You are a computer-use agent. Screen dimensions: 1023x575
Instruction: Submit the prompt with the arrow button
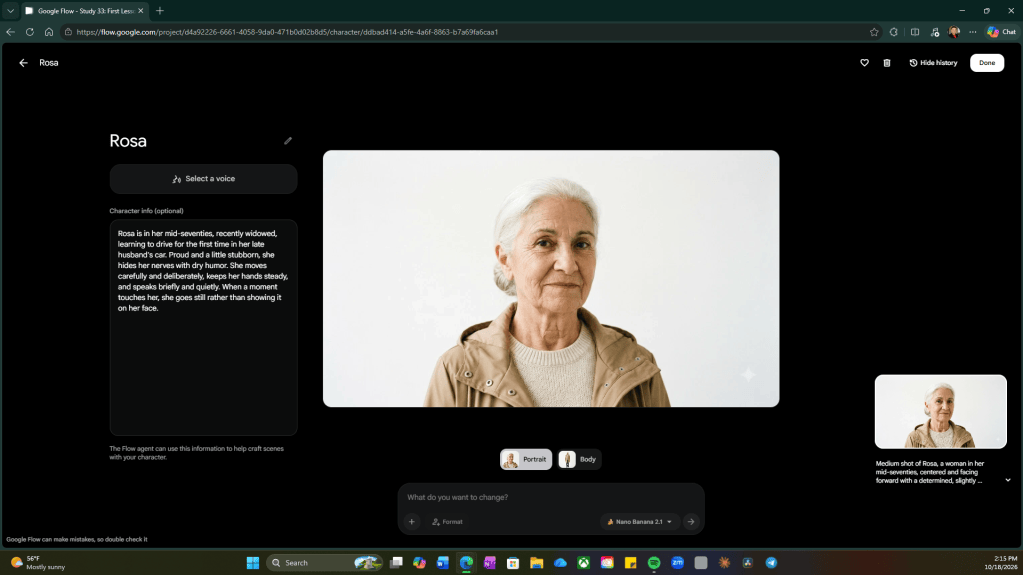pos(691,521)
